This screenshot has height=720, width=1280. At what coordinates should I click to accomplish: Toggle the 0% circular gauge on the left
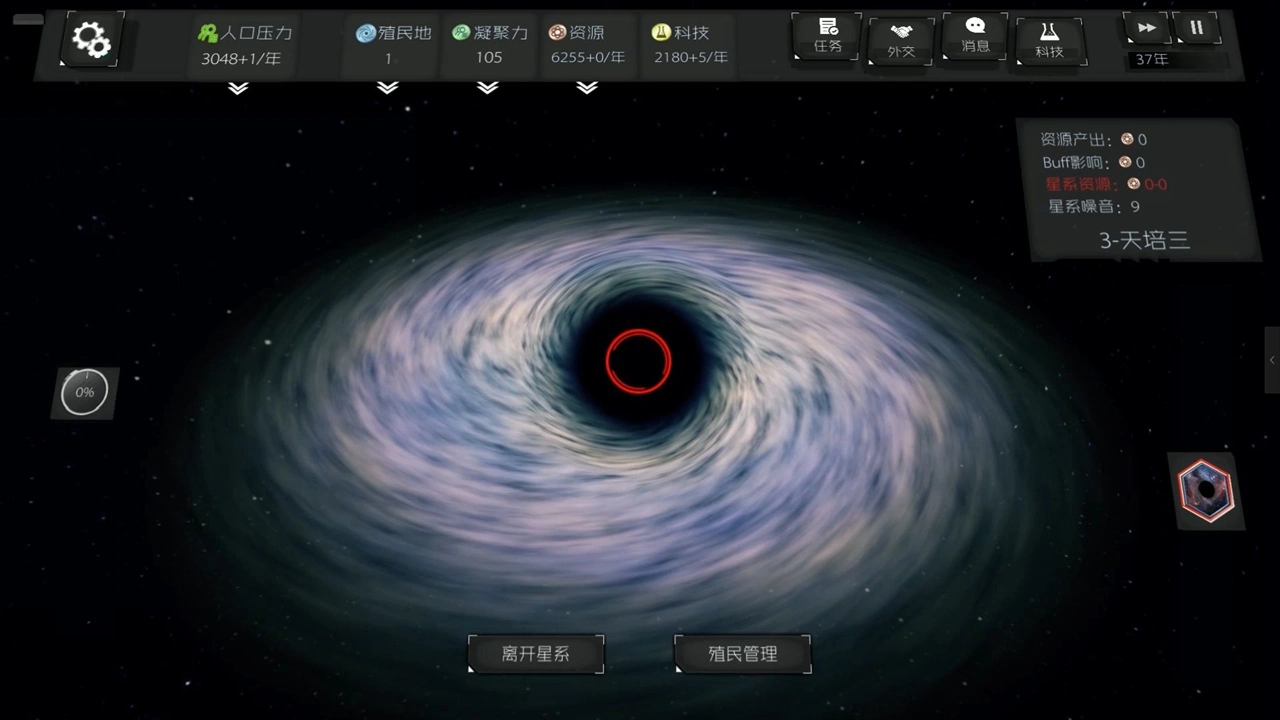tap(85, 391)
